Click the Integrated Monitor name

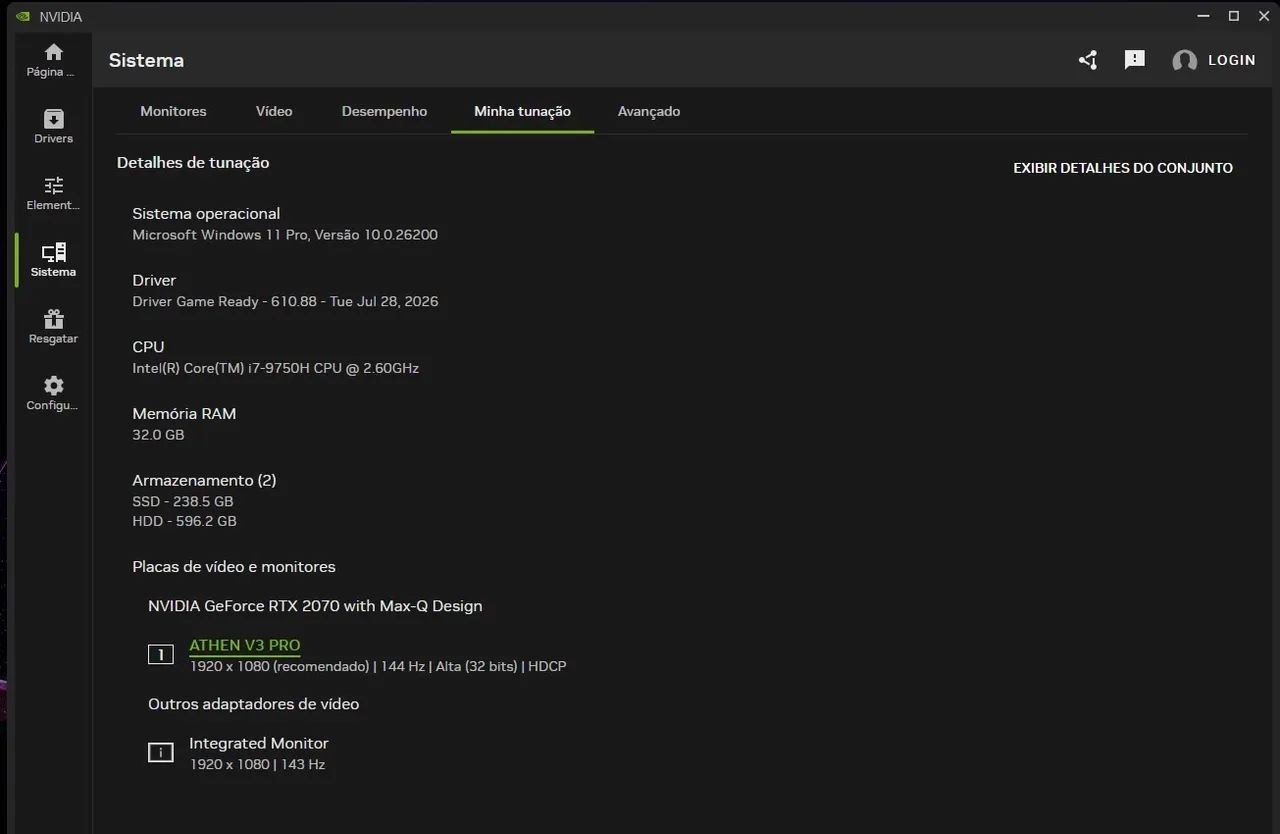point(259,744)
